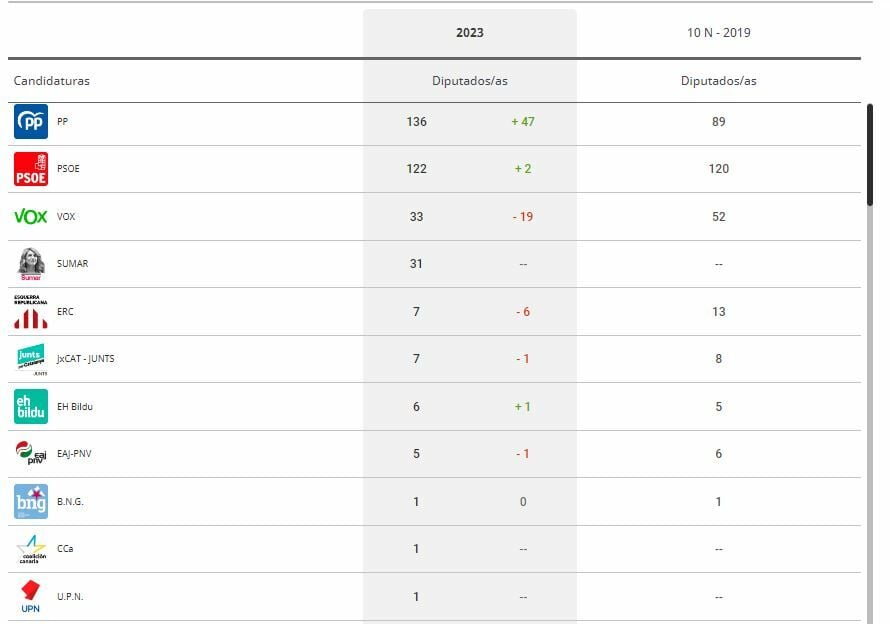This screenshot has width=890, height=624.
Task: Click the green VOX logo
Action: pyautogui.click(x=31, y=216)
